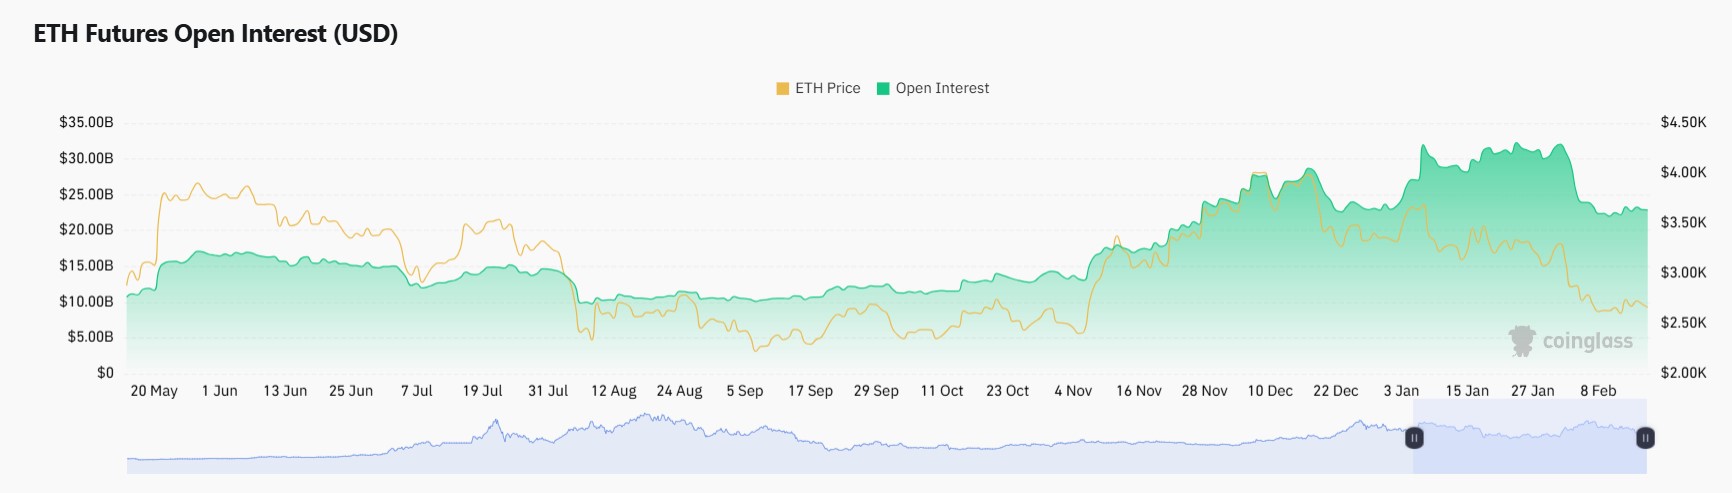1732x493 pixels.
Task: Click the $0 left axis label
Action: 105,373
